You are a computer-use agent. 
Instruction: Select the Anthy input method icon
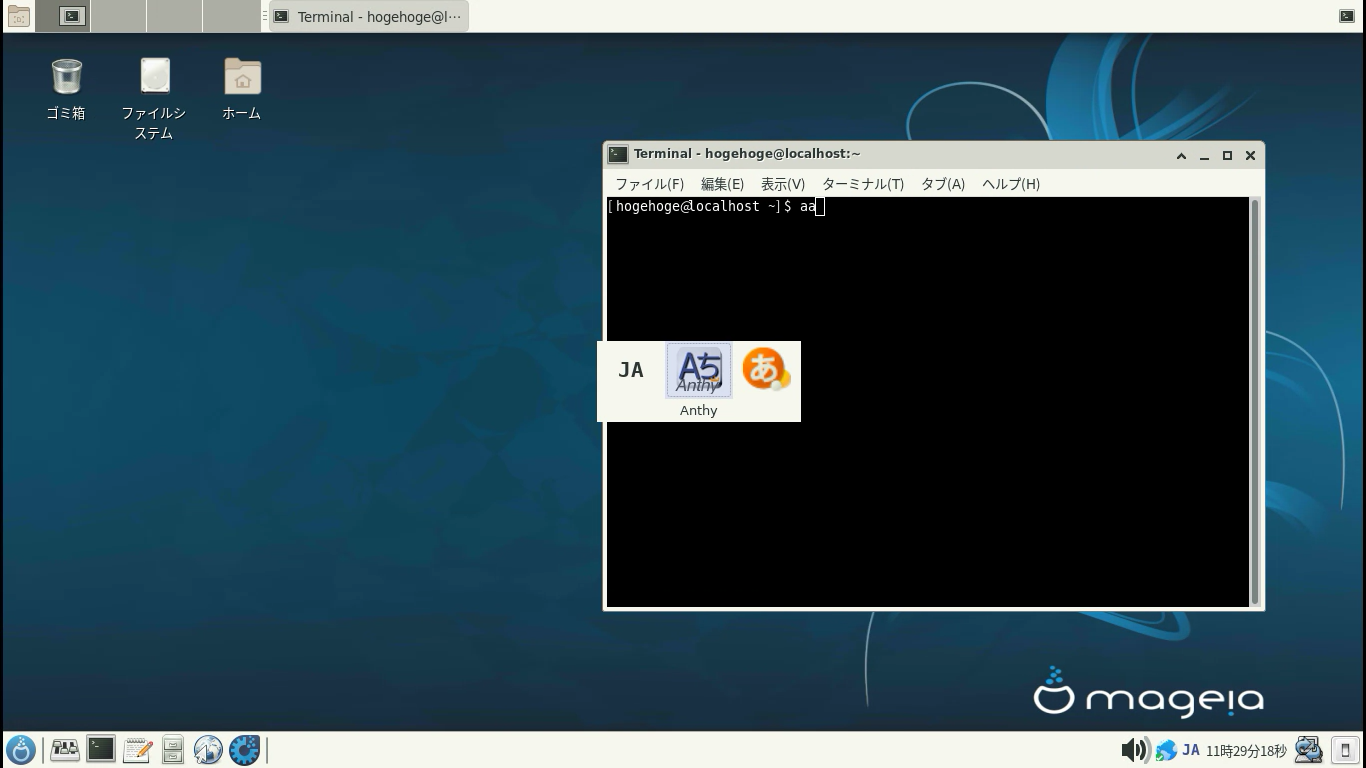click(x=699, y=370)
